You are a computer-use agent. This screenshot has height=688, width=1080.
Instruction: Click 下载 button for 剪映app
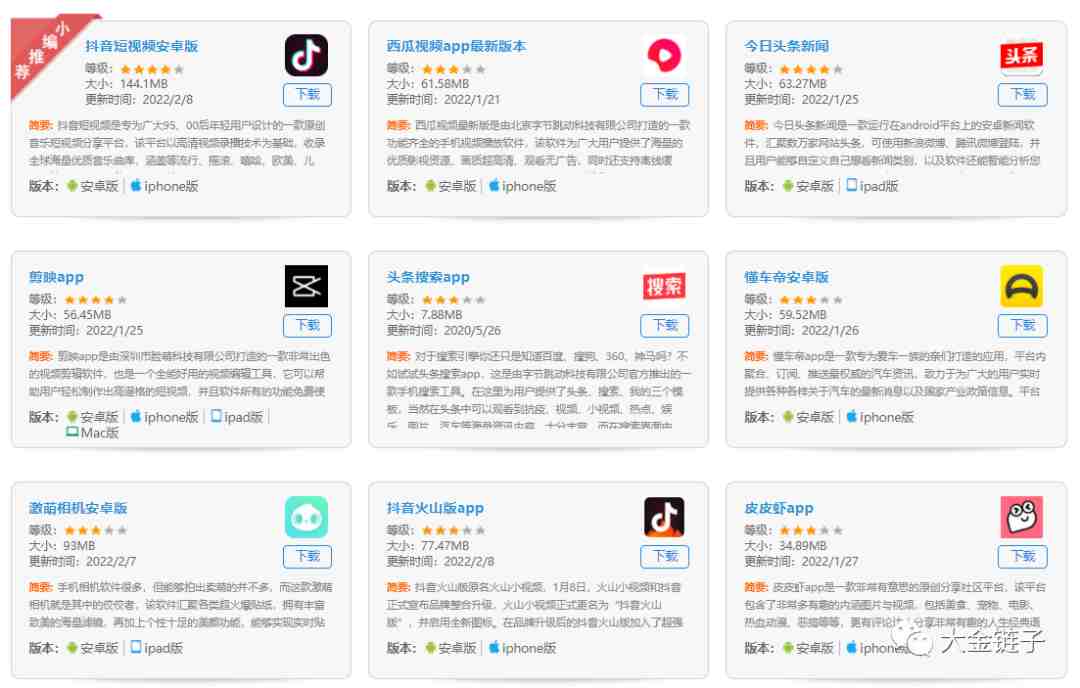[x=307, y=325]
